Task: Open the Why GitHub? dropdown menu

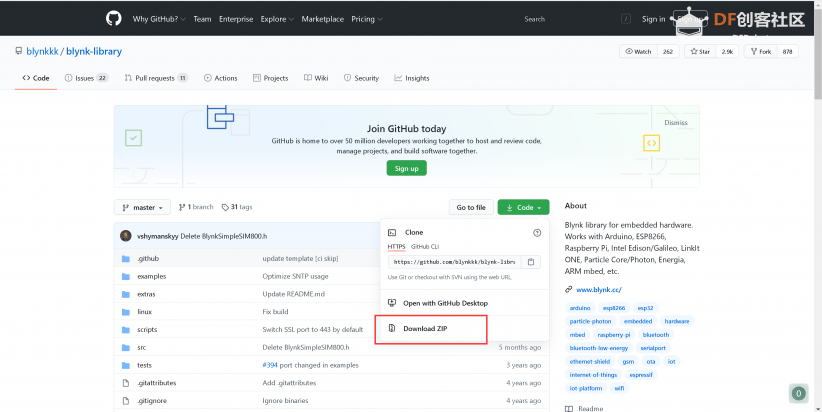Action: click(159, 19)
